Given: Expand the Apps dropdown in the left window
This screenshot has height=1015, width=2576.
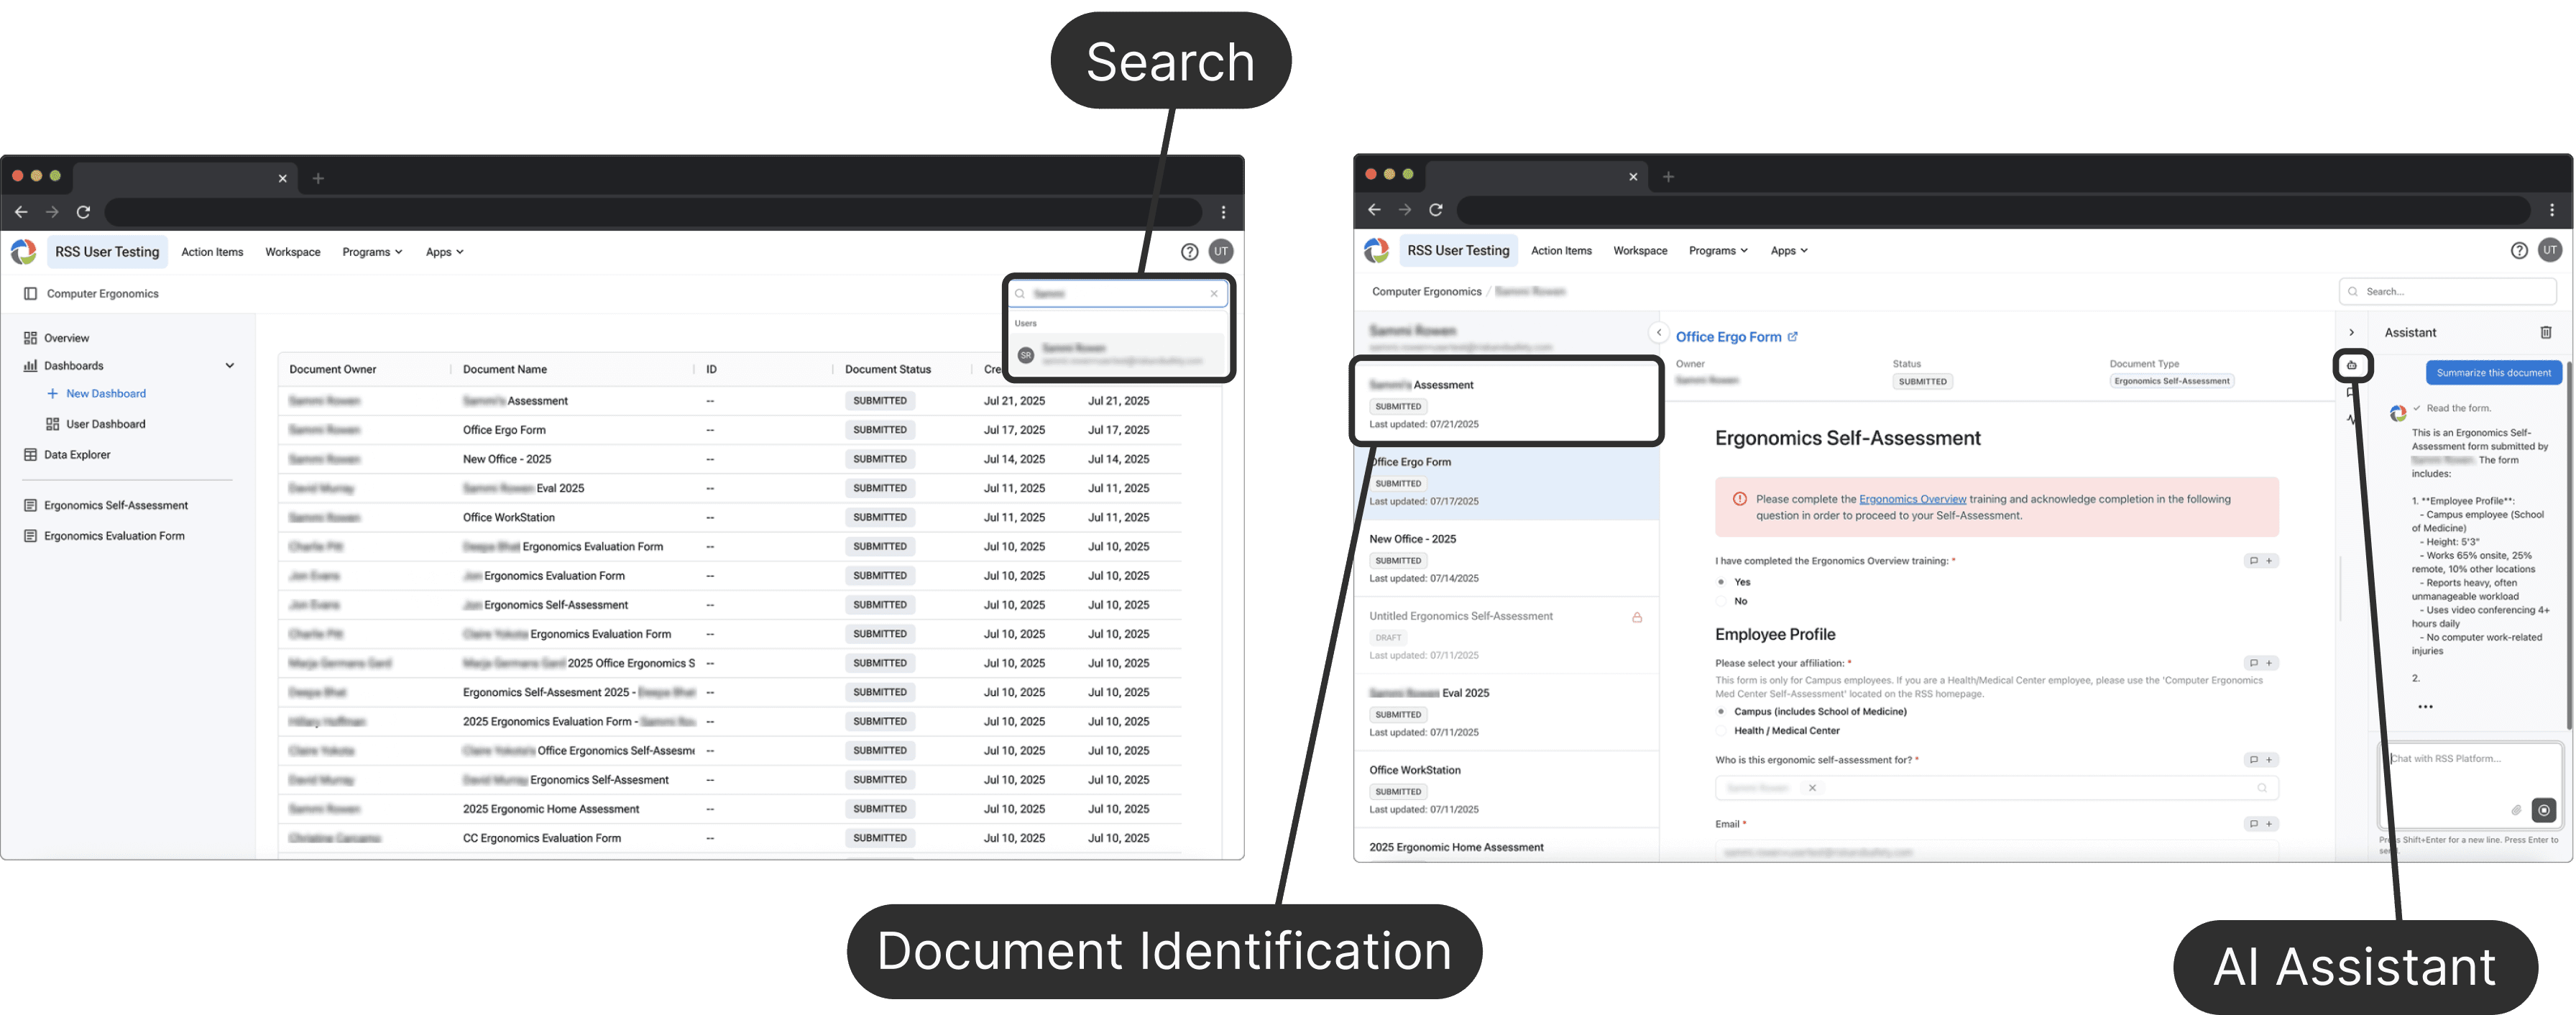Looking at the screenshot, I should click(x=444, y=252).
